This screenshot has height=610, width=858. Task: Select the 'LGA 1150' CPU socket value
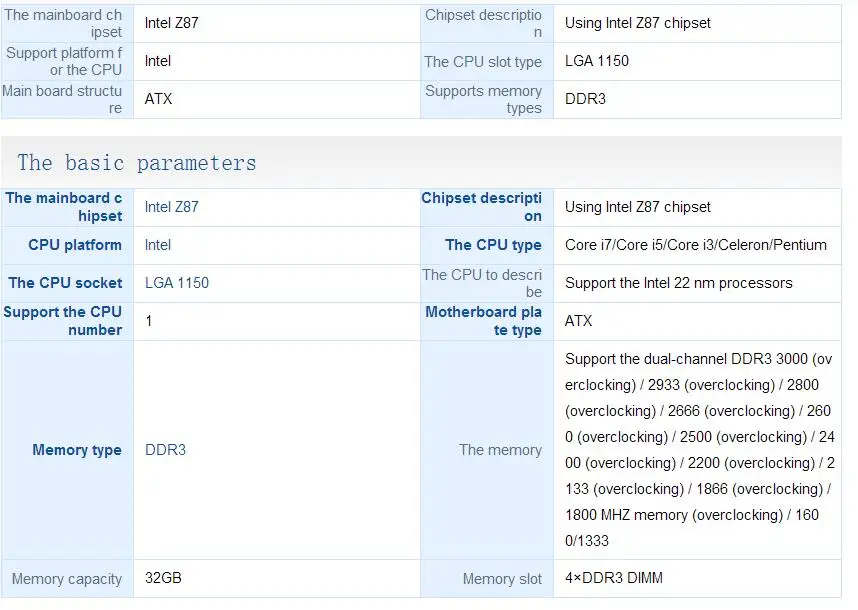pos(177,283)
